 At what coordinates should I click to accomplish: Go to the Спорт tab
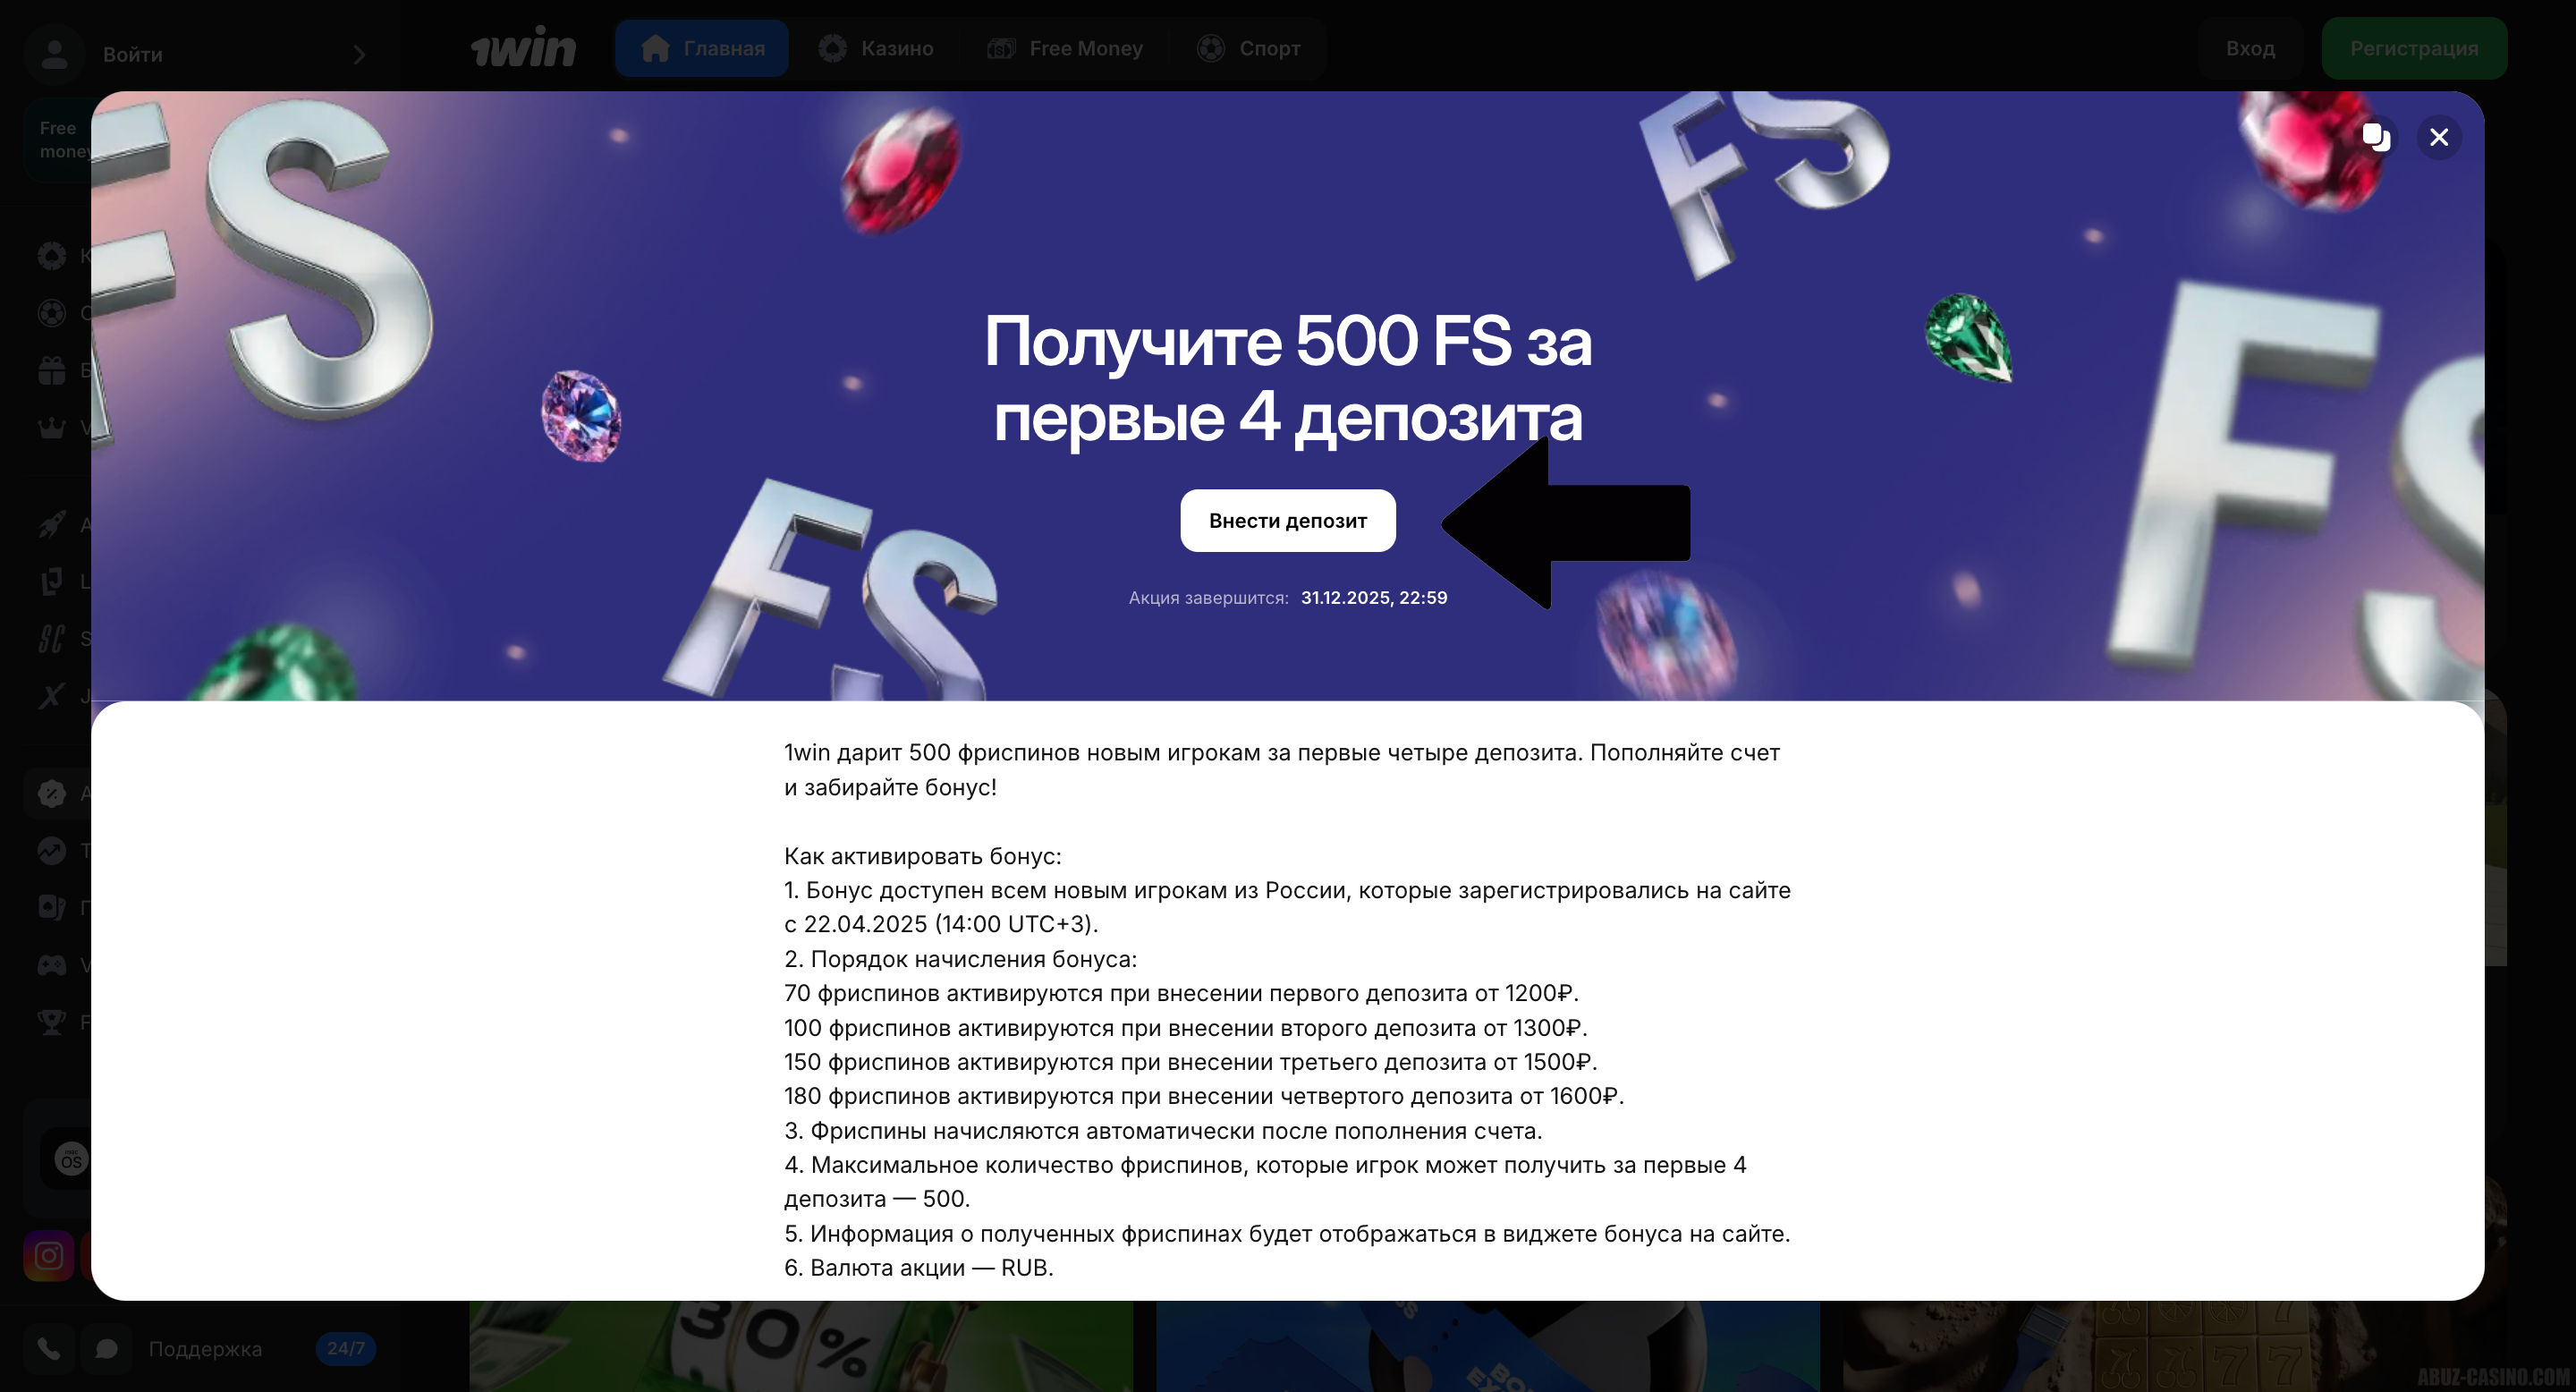click(1248, 48)
